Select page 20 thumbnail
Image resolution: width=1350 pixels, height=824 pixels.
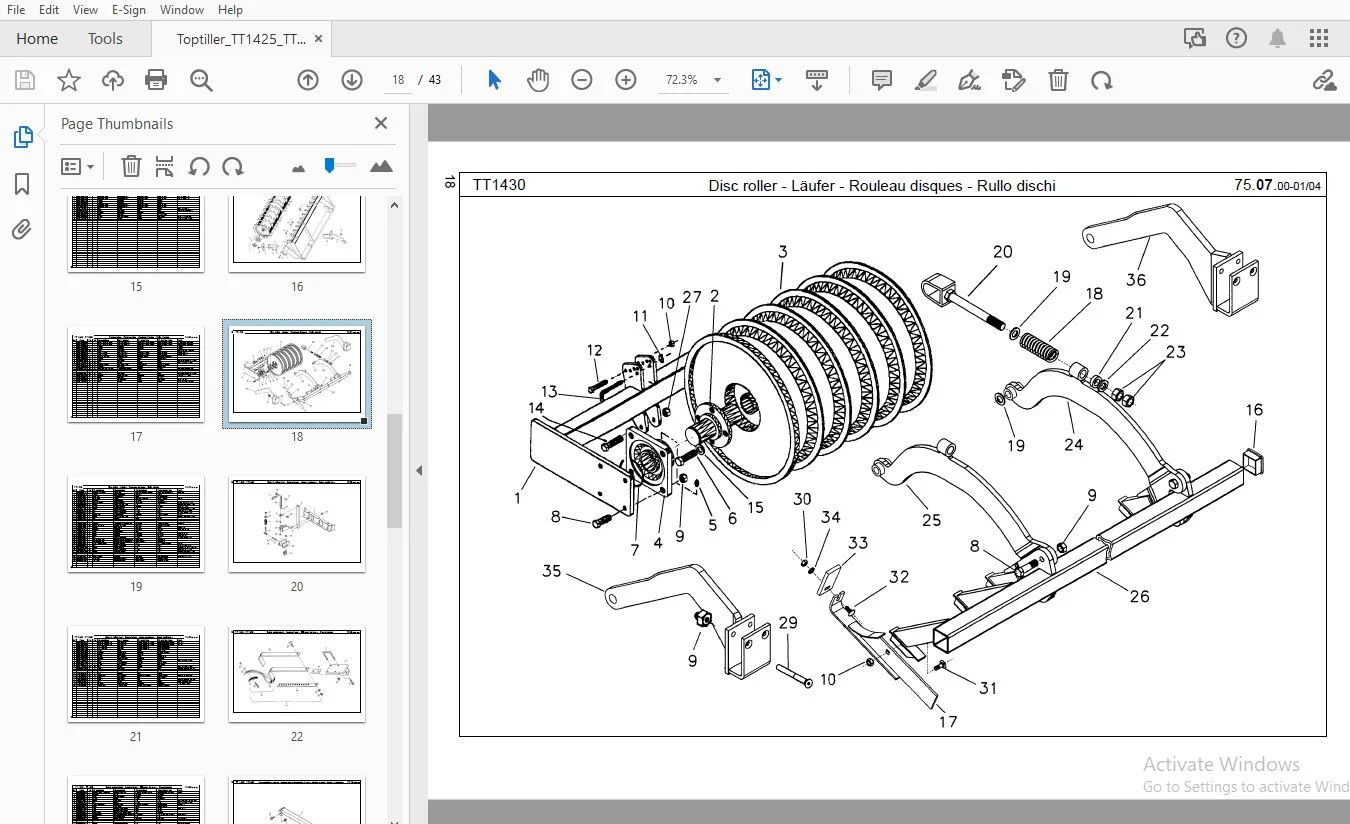click(x=297, y=524)
